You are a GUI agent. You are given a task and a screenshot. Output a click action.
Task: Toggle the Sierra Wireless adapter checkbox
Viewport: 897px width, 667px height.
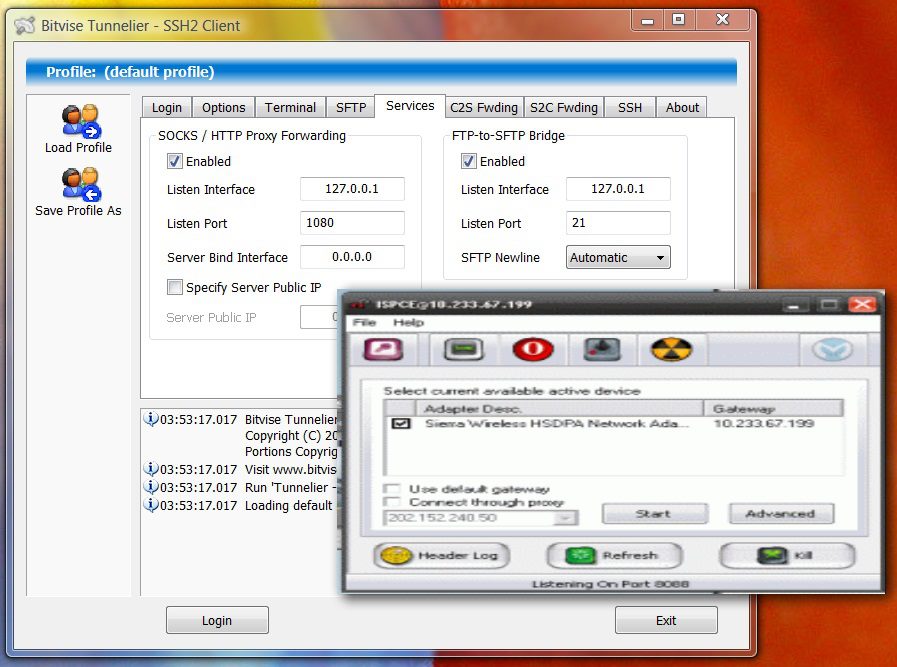coord(400,423)
